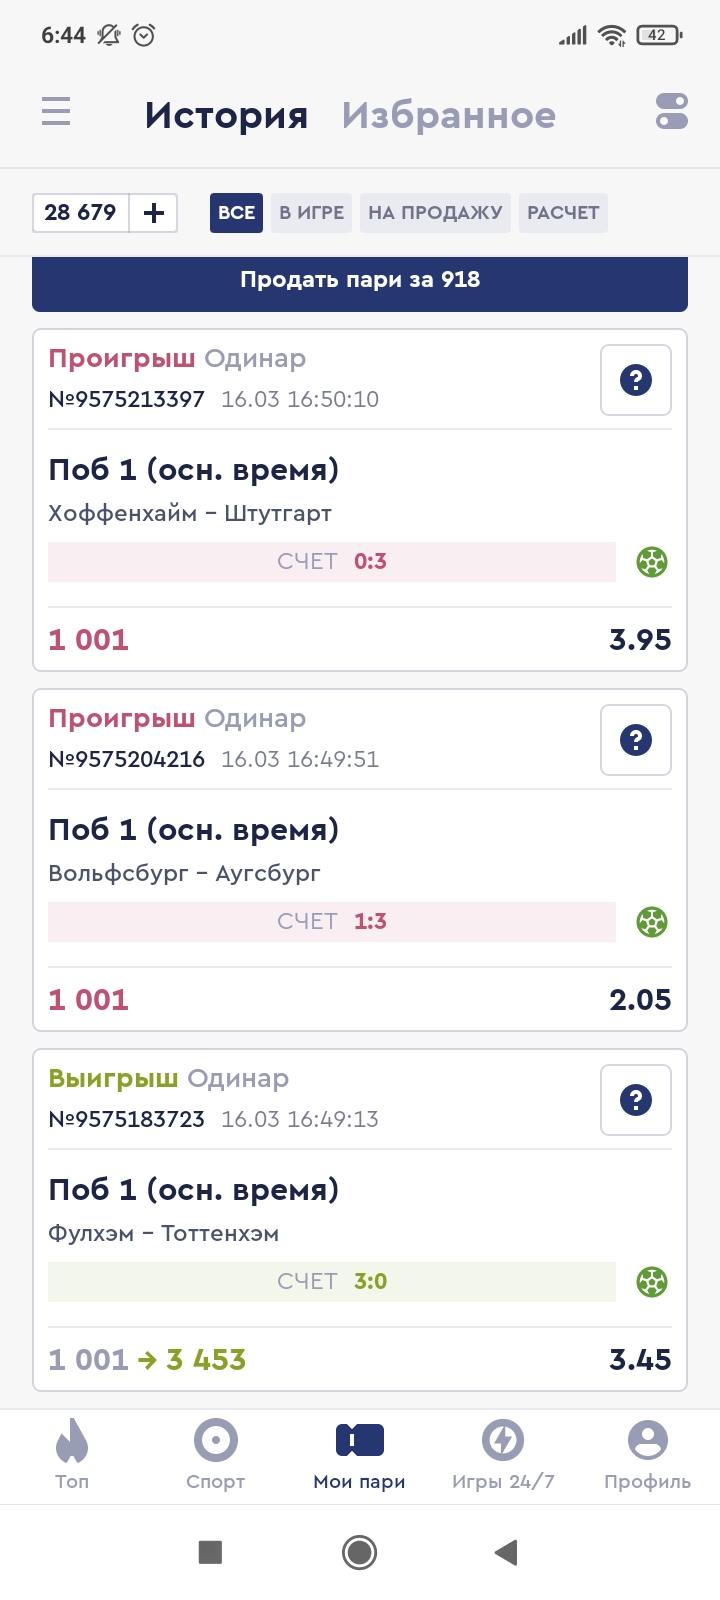720x1600 pixels.
Task: Tap football icon beside score 0:3
Action: (x=652, y=562)
